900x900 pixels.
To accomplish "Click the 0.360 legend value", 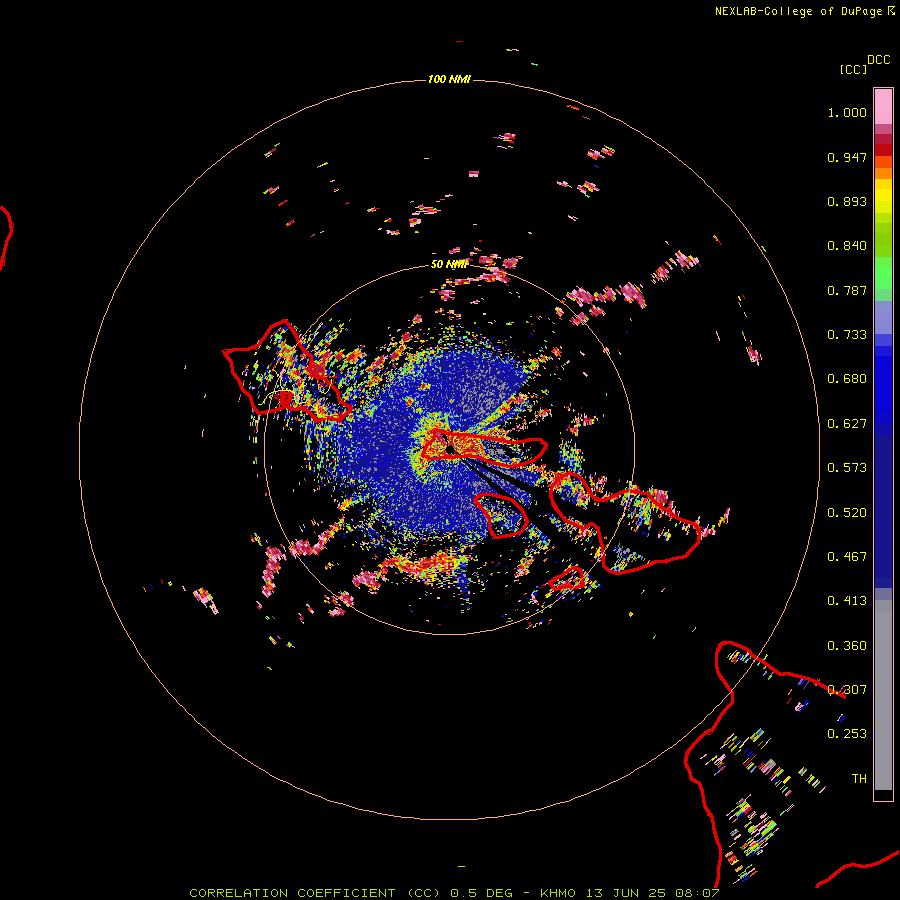I will pos(847,646).
